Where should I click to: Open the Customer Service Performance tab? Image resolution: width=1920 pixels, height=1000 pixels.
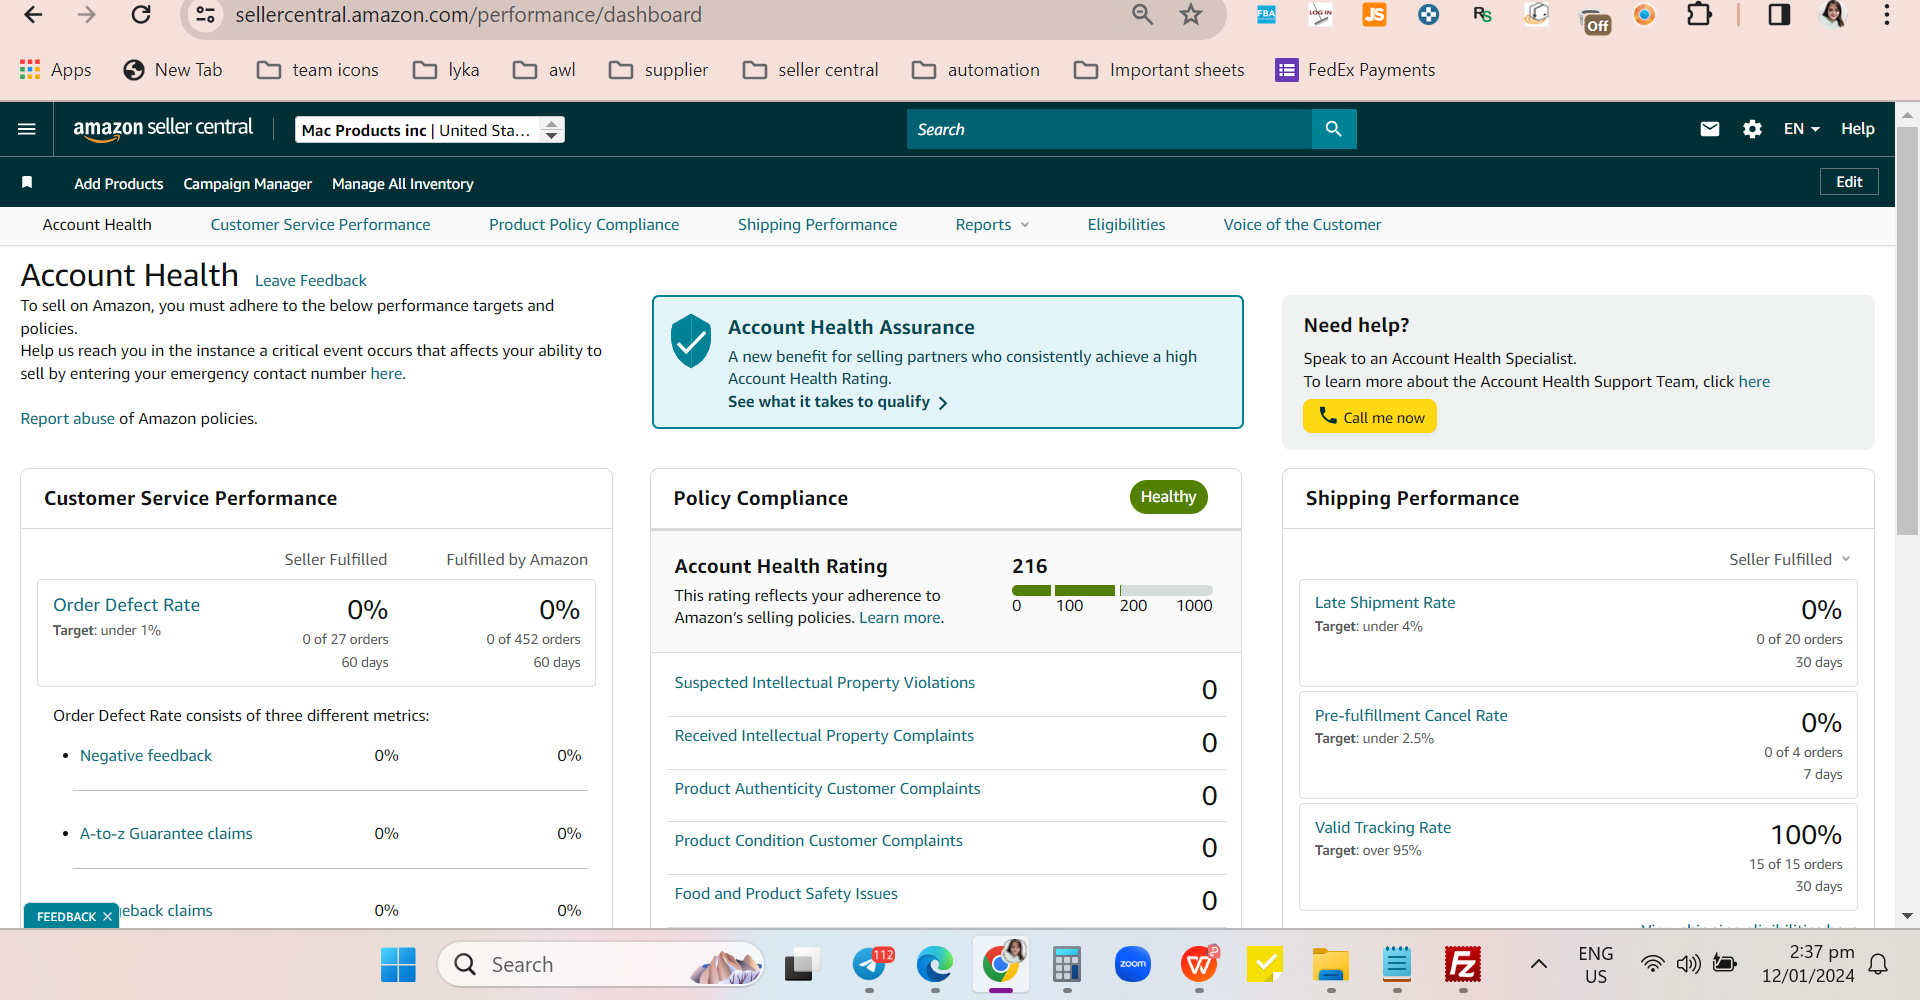click(x=320, y=225)
